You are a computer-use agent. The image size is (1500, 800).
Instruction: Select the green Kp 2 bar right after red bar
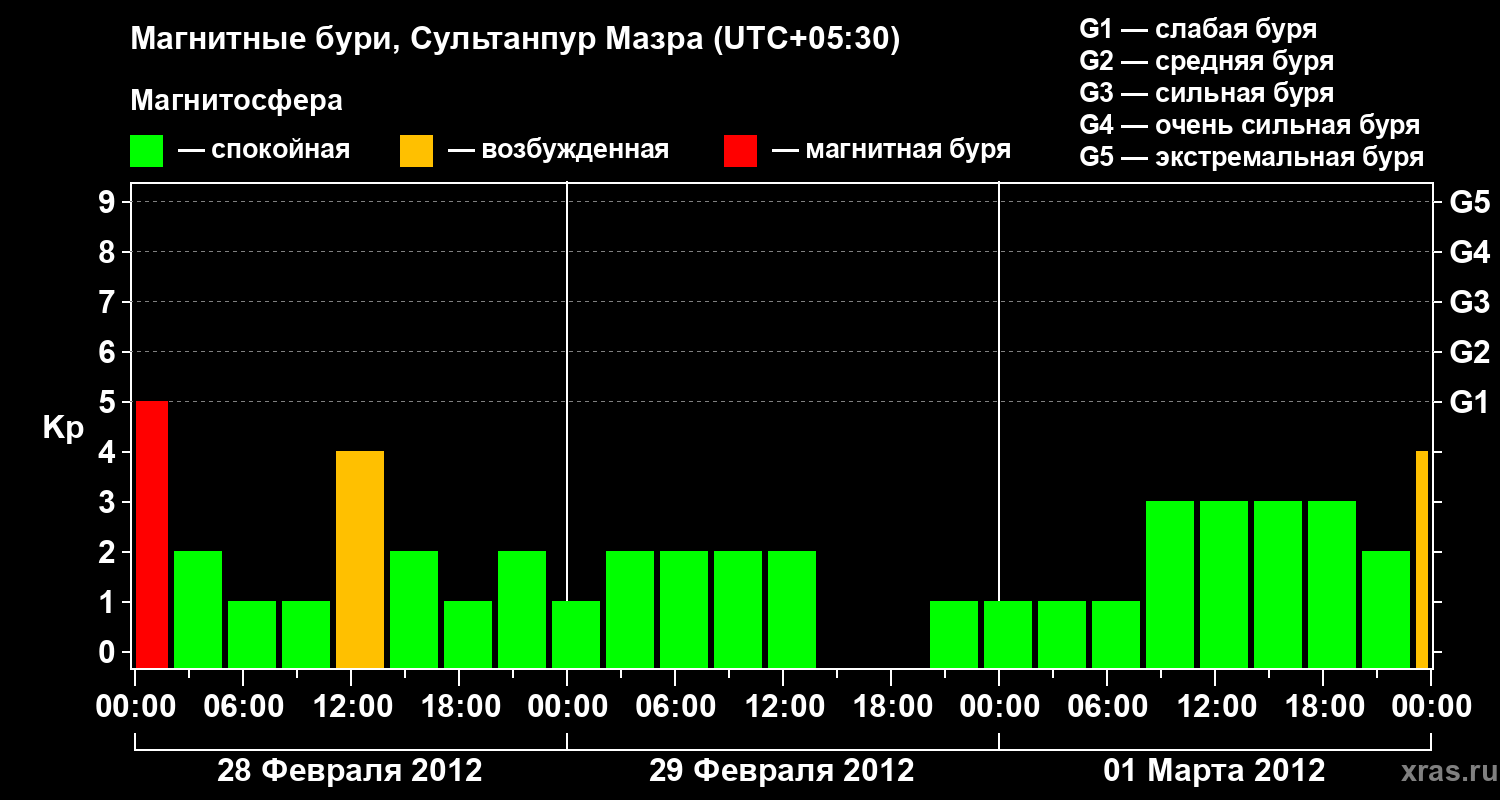pyautogui.click(x=198, y=610)
